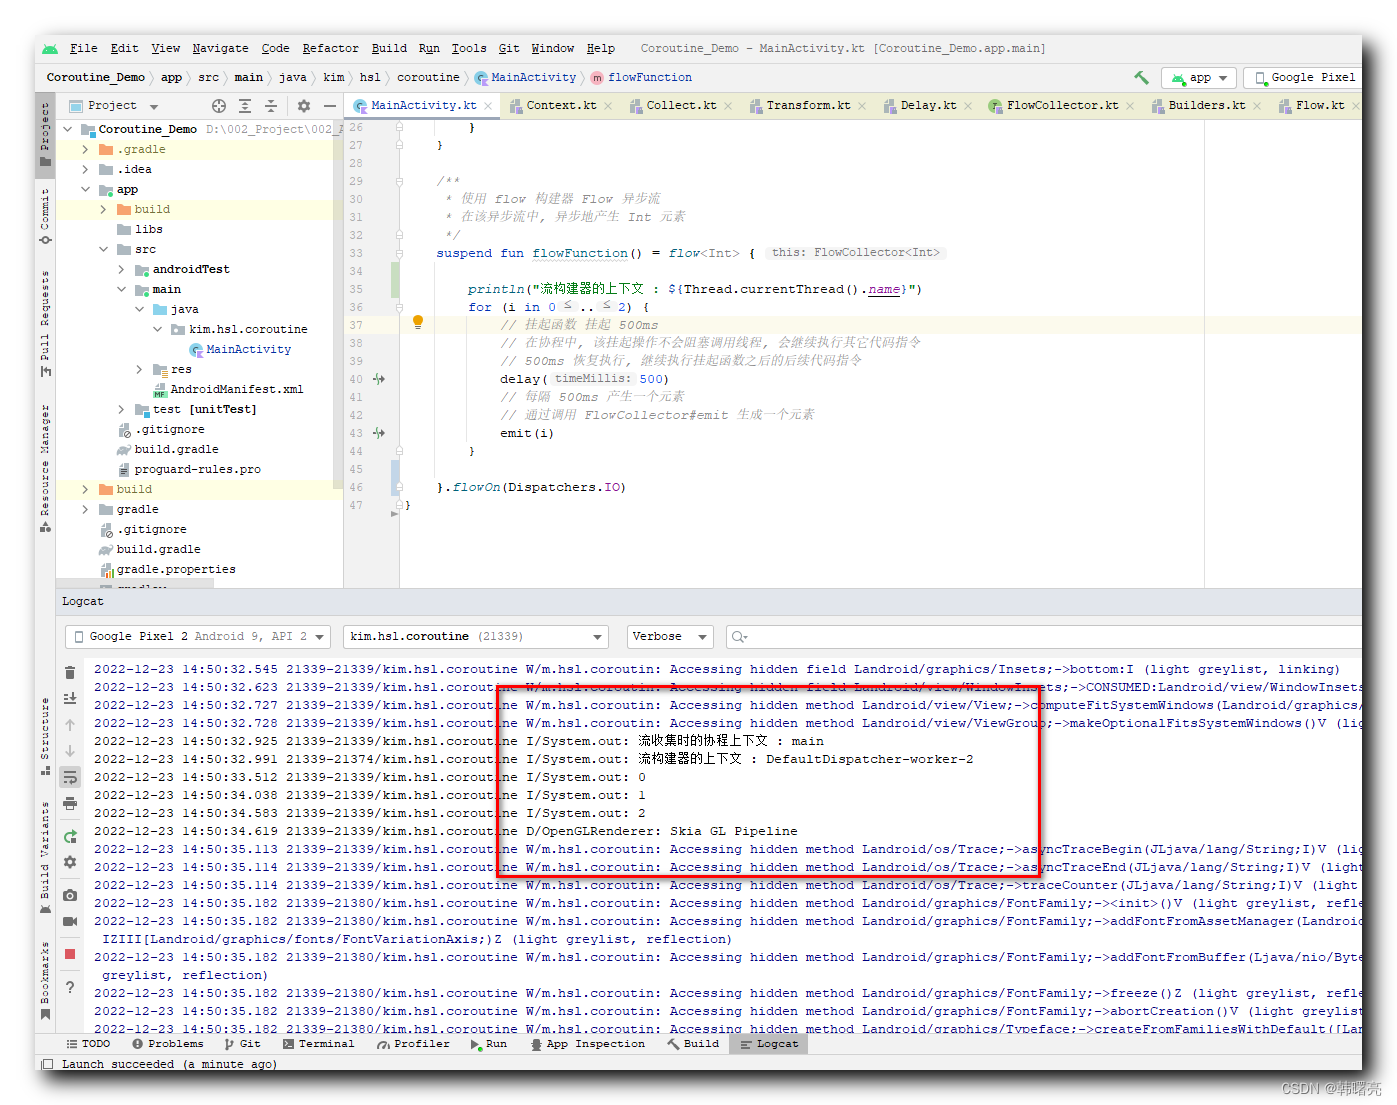Click the collapse all icon in Project panel
The width and height of the screenshot is (1397, 1105).
pyautogui.click(x=271, y=105)
